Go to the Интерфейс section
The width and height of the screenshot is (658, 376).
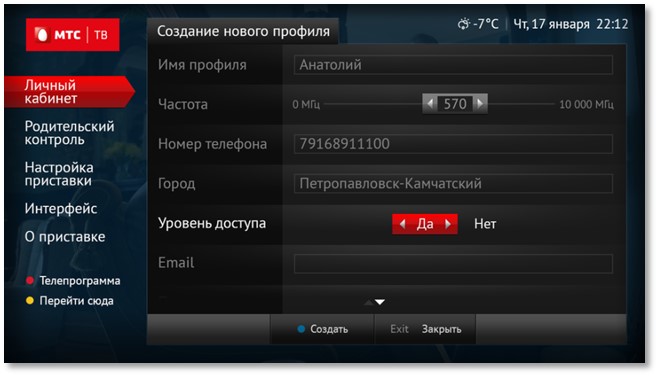coord(61,209)
